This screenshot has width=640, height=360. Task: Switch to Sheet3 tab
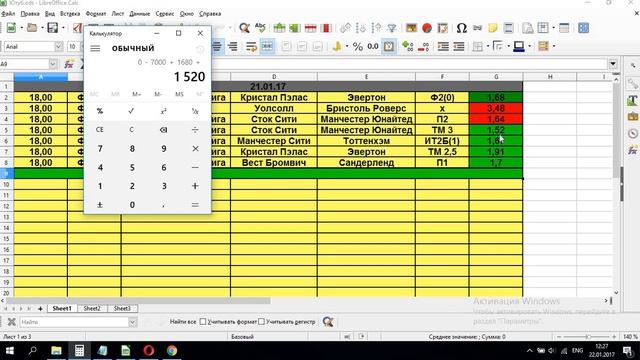[x=122, y=309]
